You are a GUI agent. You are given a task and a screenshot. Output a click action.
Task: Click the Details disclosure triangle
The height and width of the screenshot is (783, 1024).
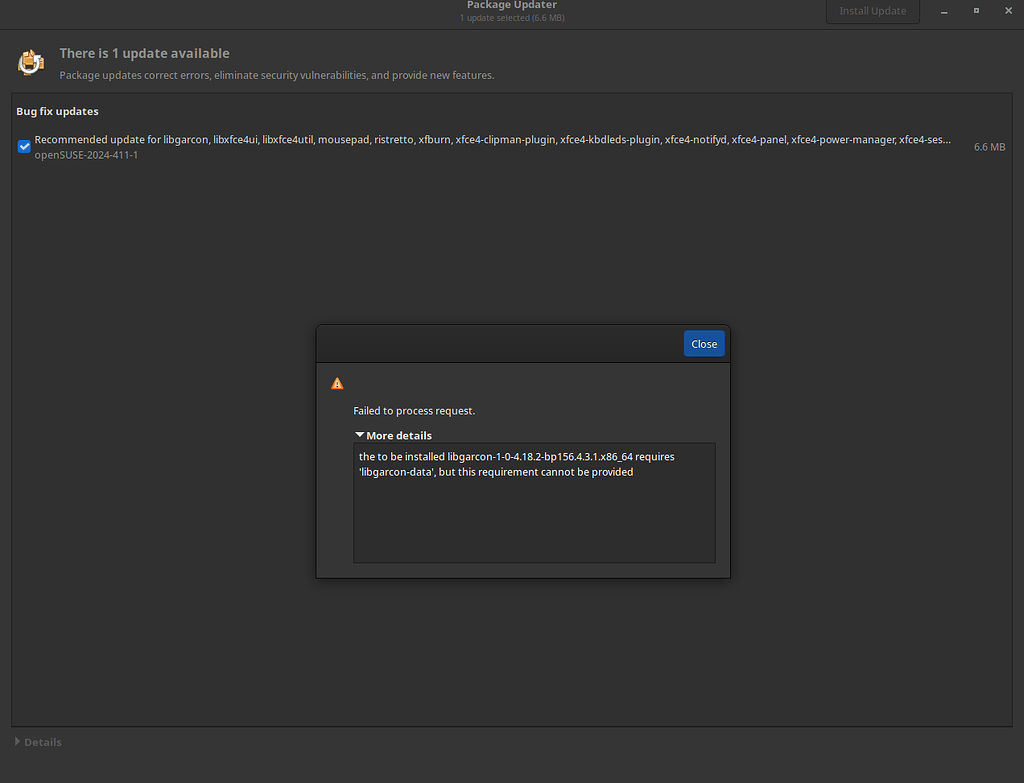(x=17, y=742)
